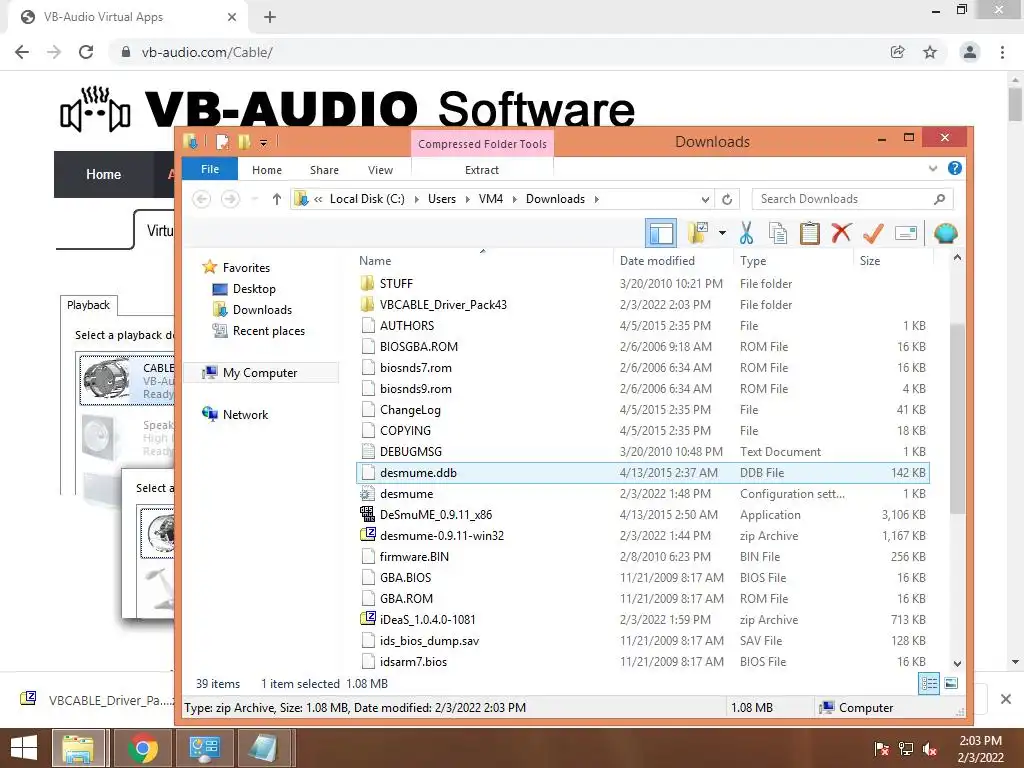Click the folder options icon in toolbar
The width and height of the screenshot is (1024, 768).
(x=697, y=233)
